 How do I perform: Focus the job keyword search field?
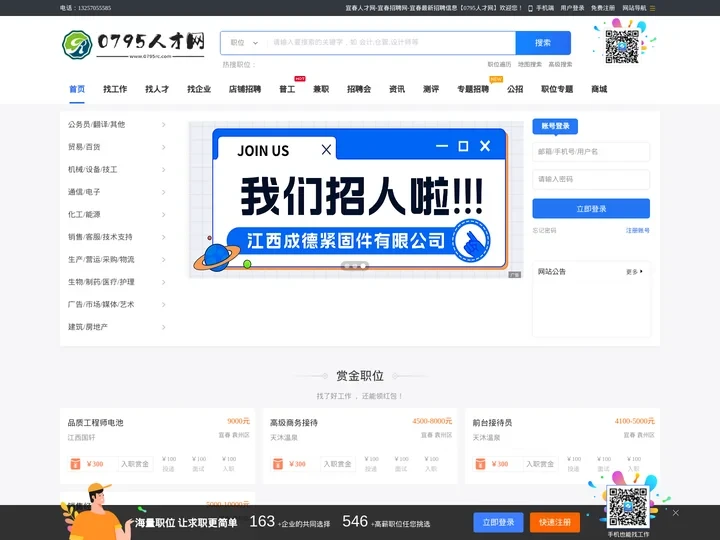point(391,43)
